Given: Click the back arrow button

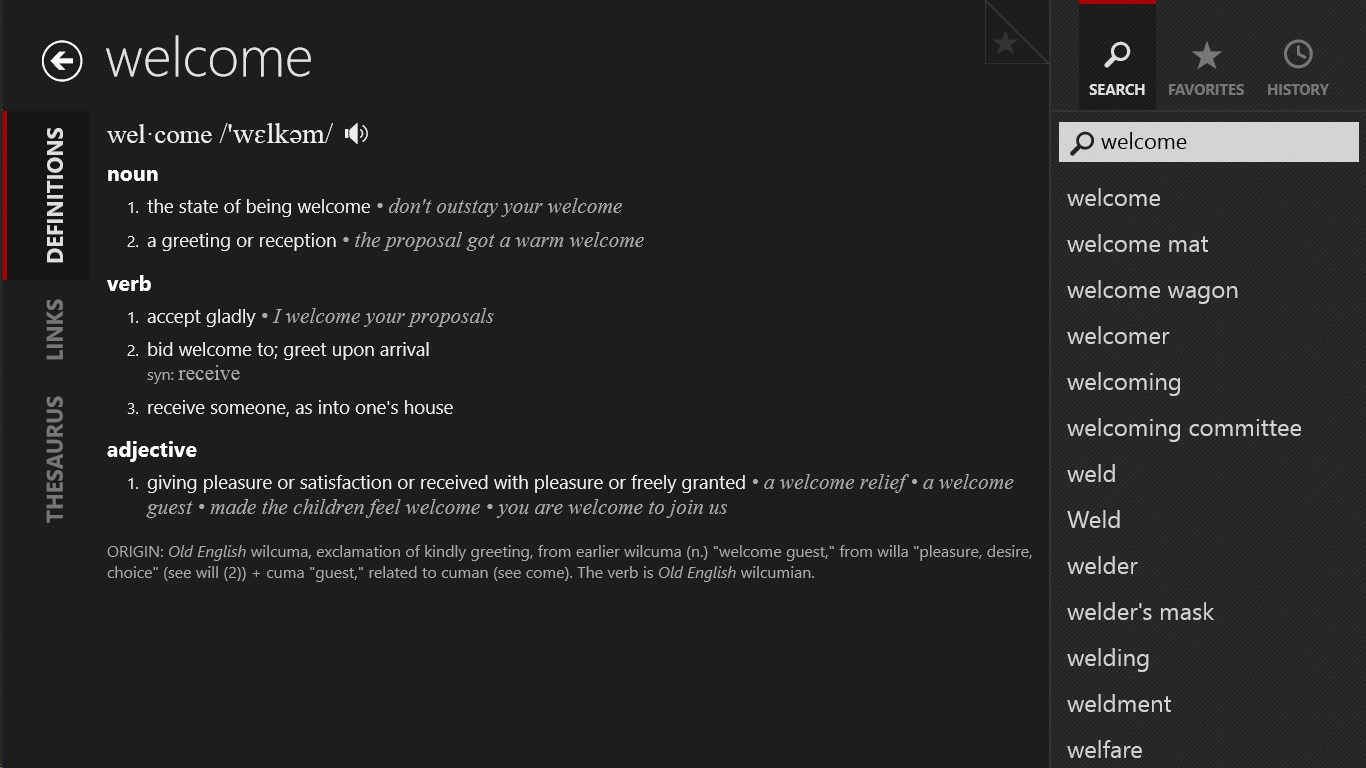Looking at the screenshot, I should (62, 61).
